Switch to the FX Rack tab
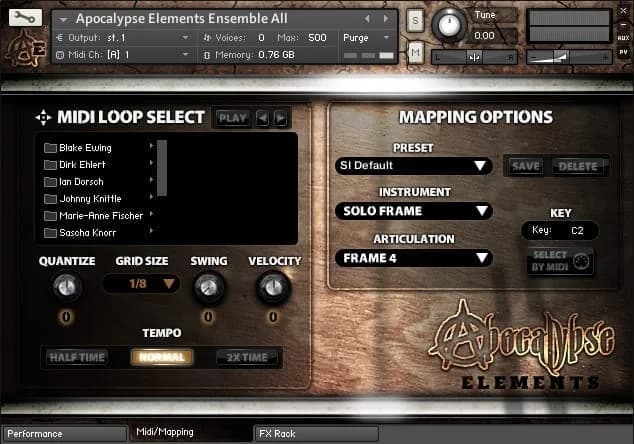The image size is (634, 444). [x=317, y=434]
